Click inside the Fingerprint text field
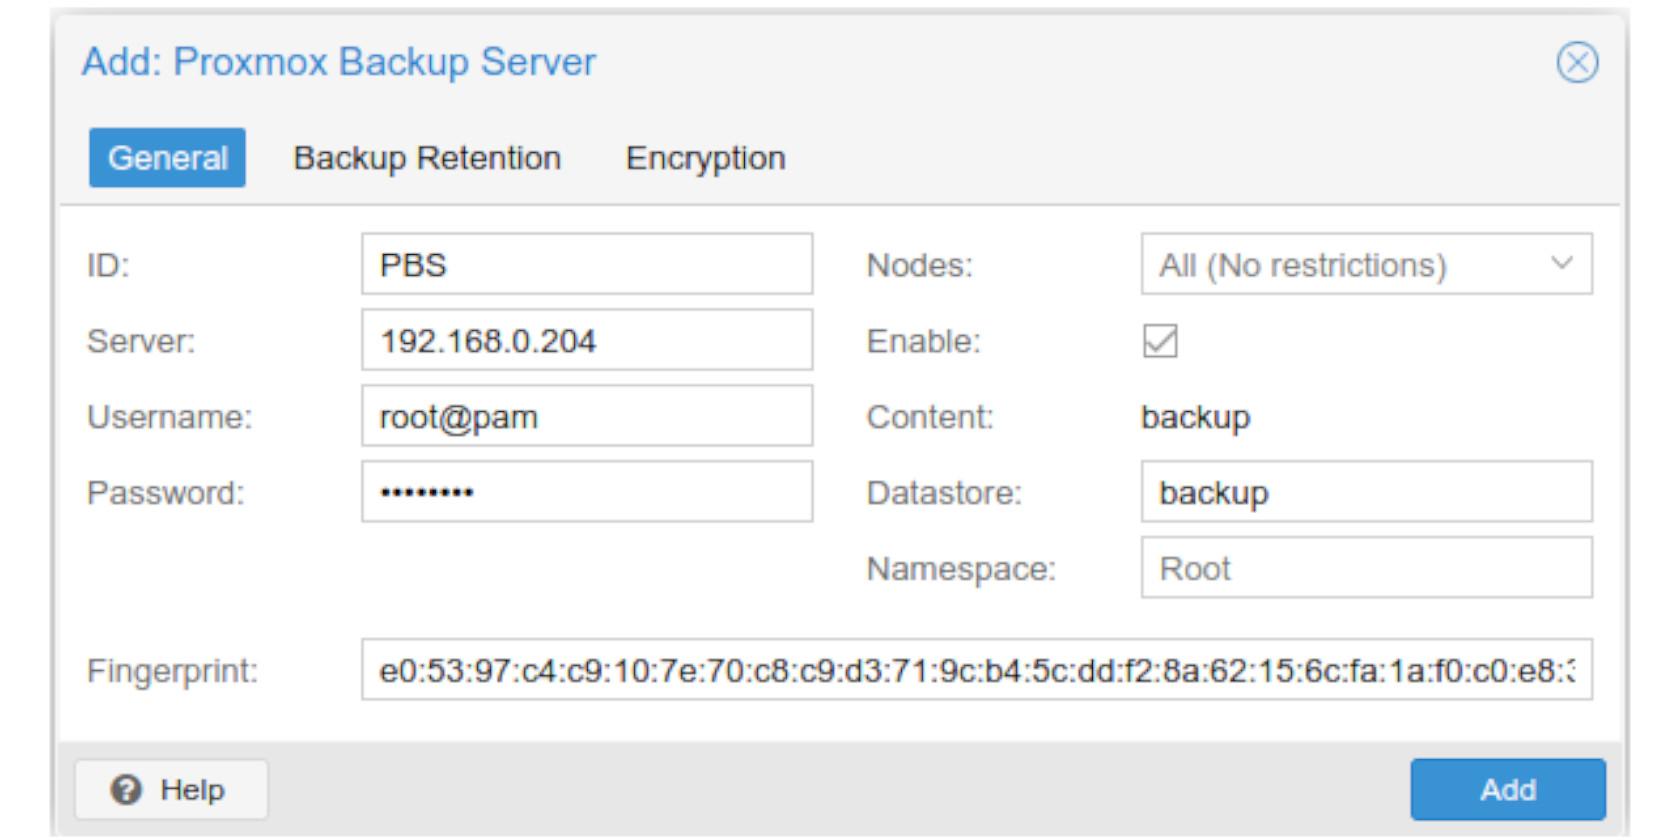The image size is (1680, 840). click(x=977, y=670)
